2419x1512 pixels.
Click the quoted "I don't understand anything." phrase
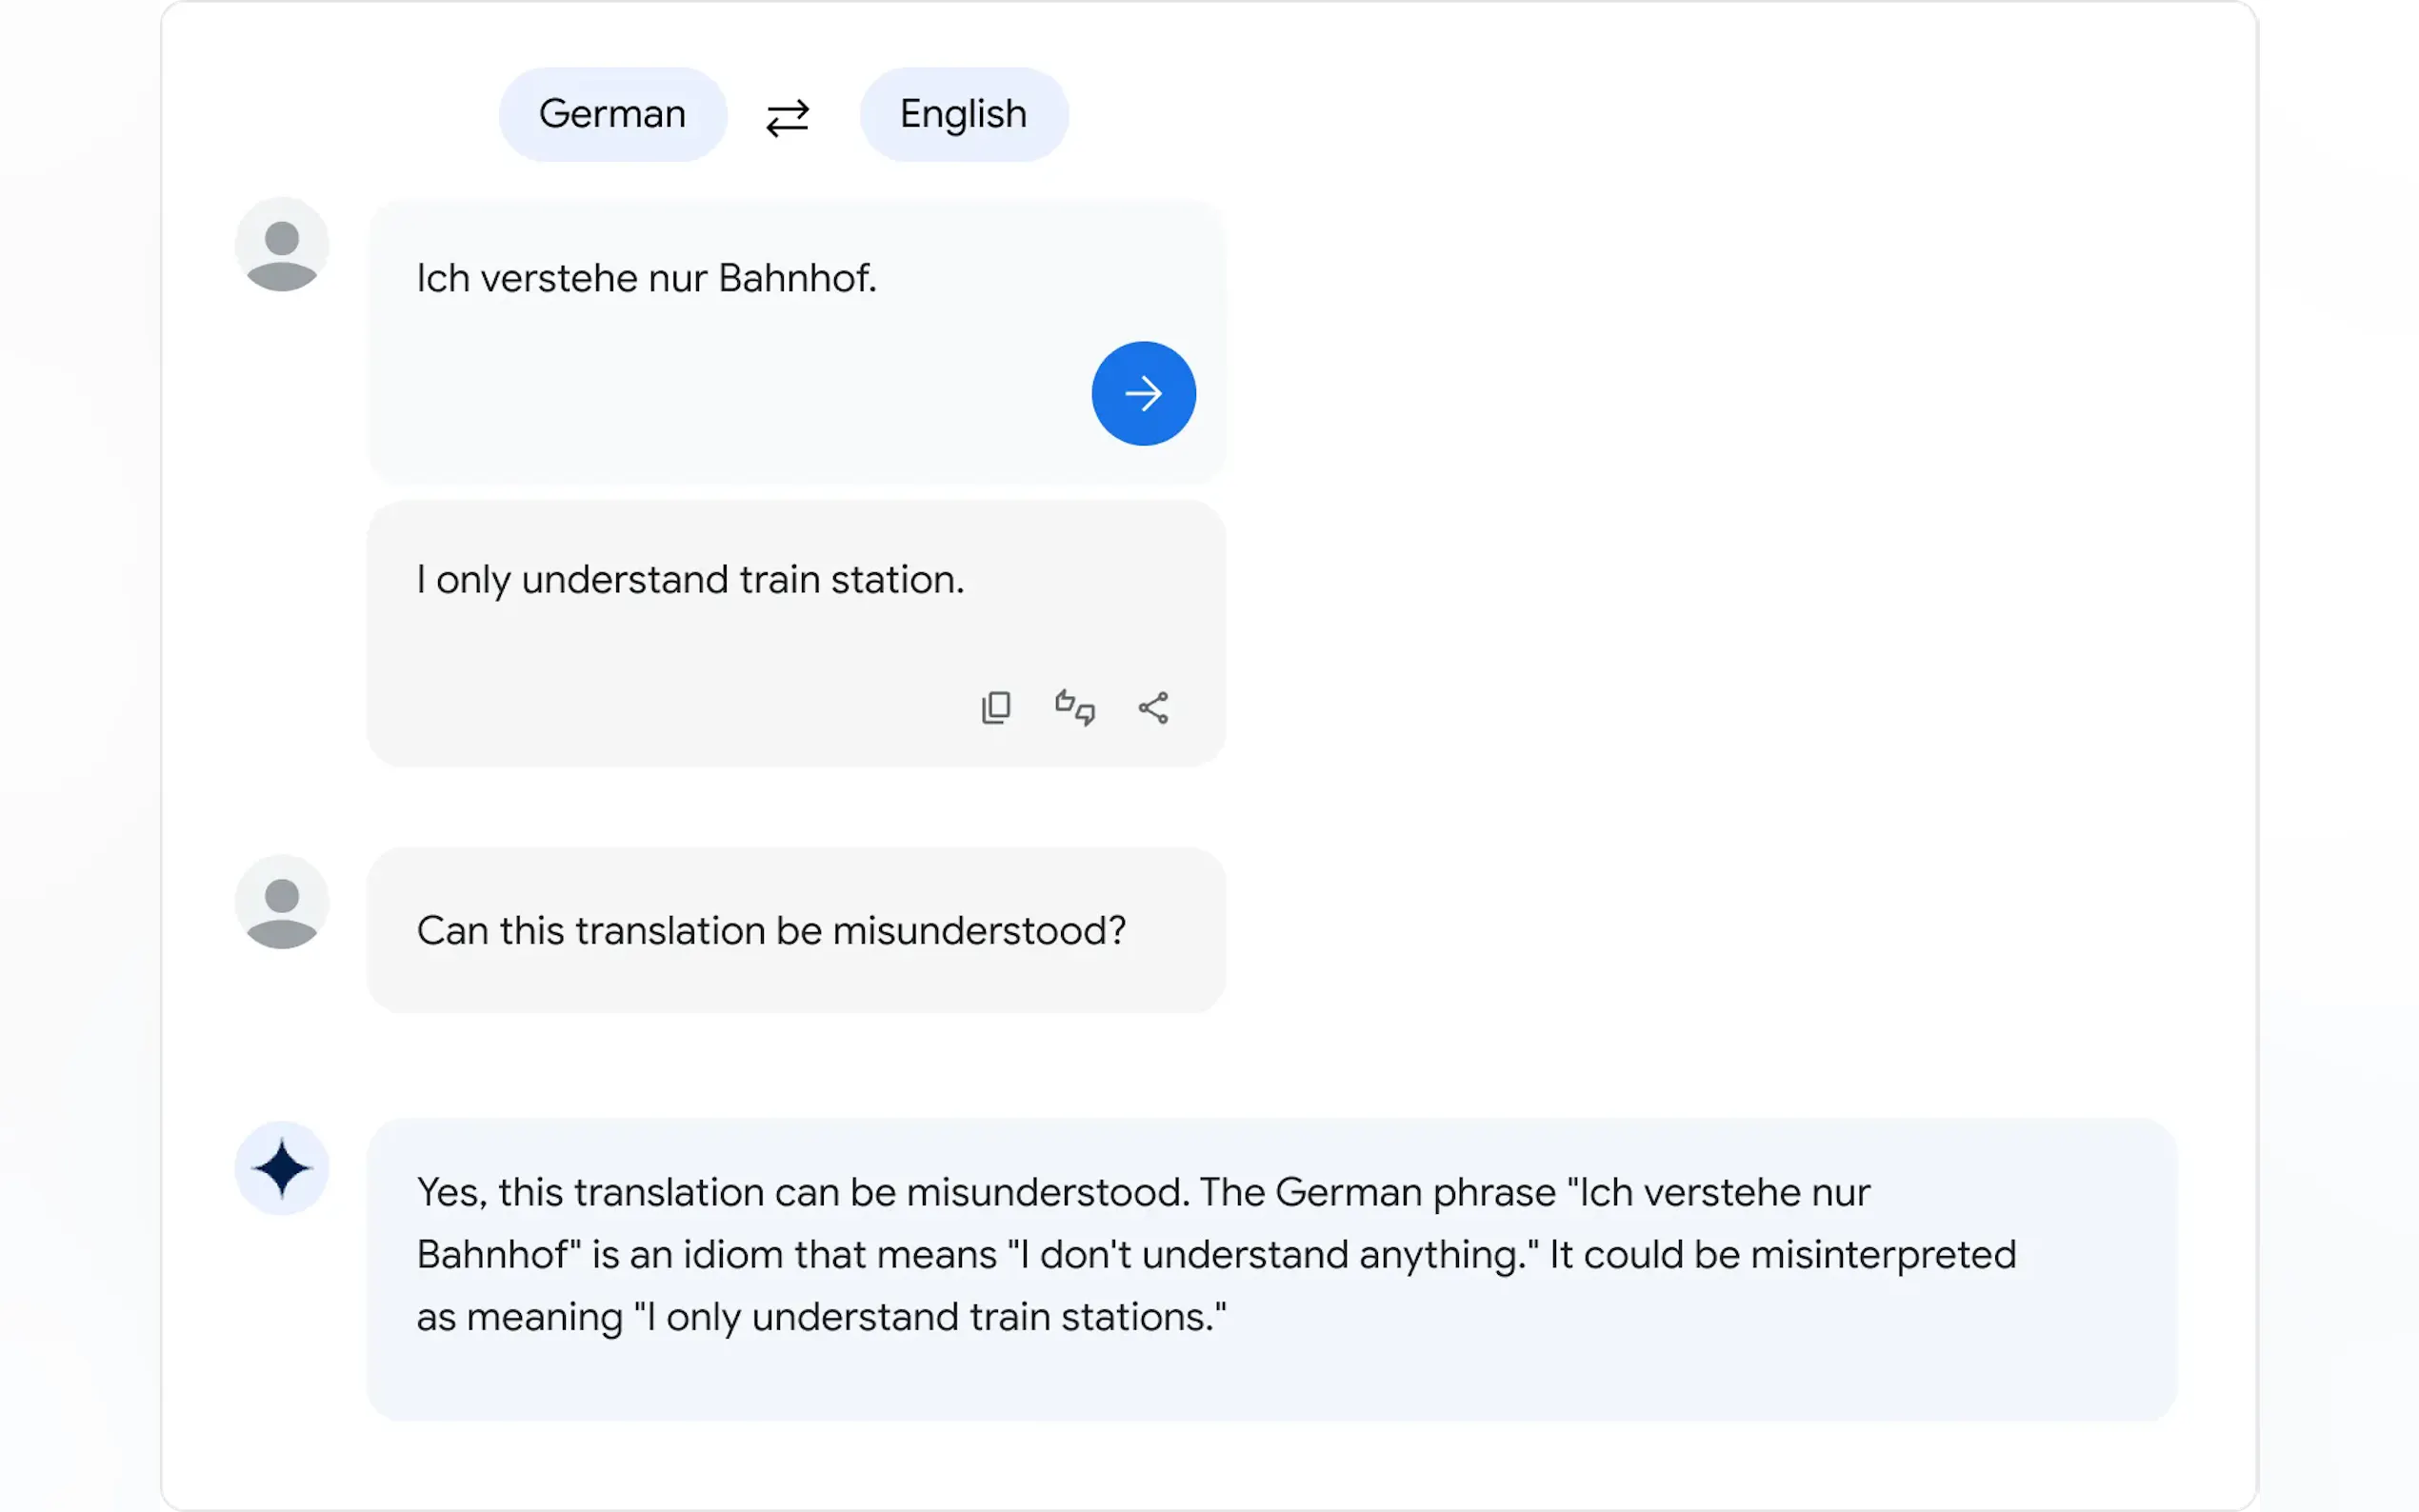pos(1273,1255)
